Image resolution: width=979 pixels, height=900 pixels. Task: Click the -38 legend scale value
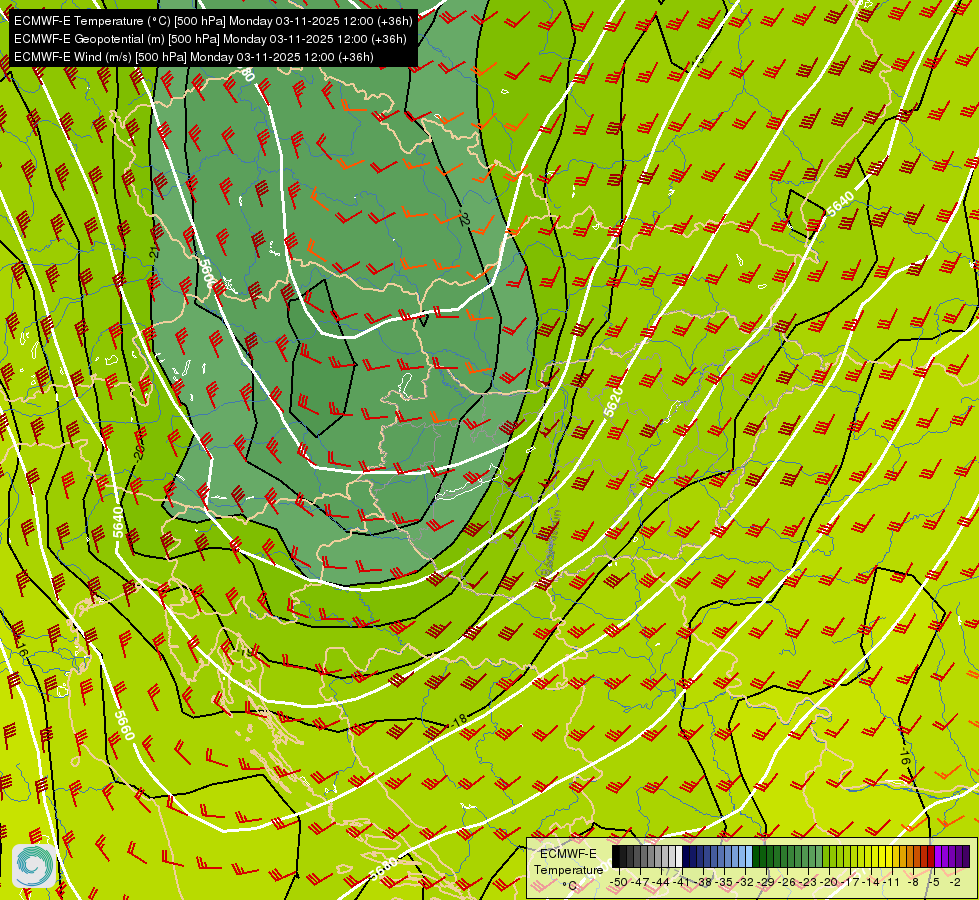click(702, 882)
